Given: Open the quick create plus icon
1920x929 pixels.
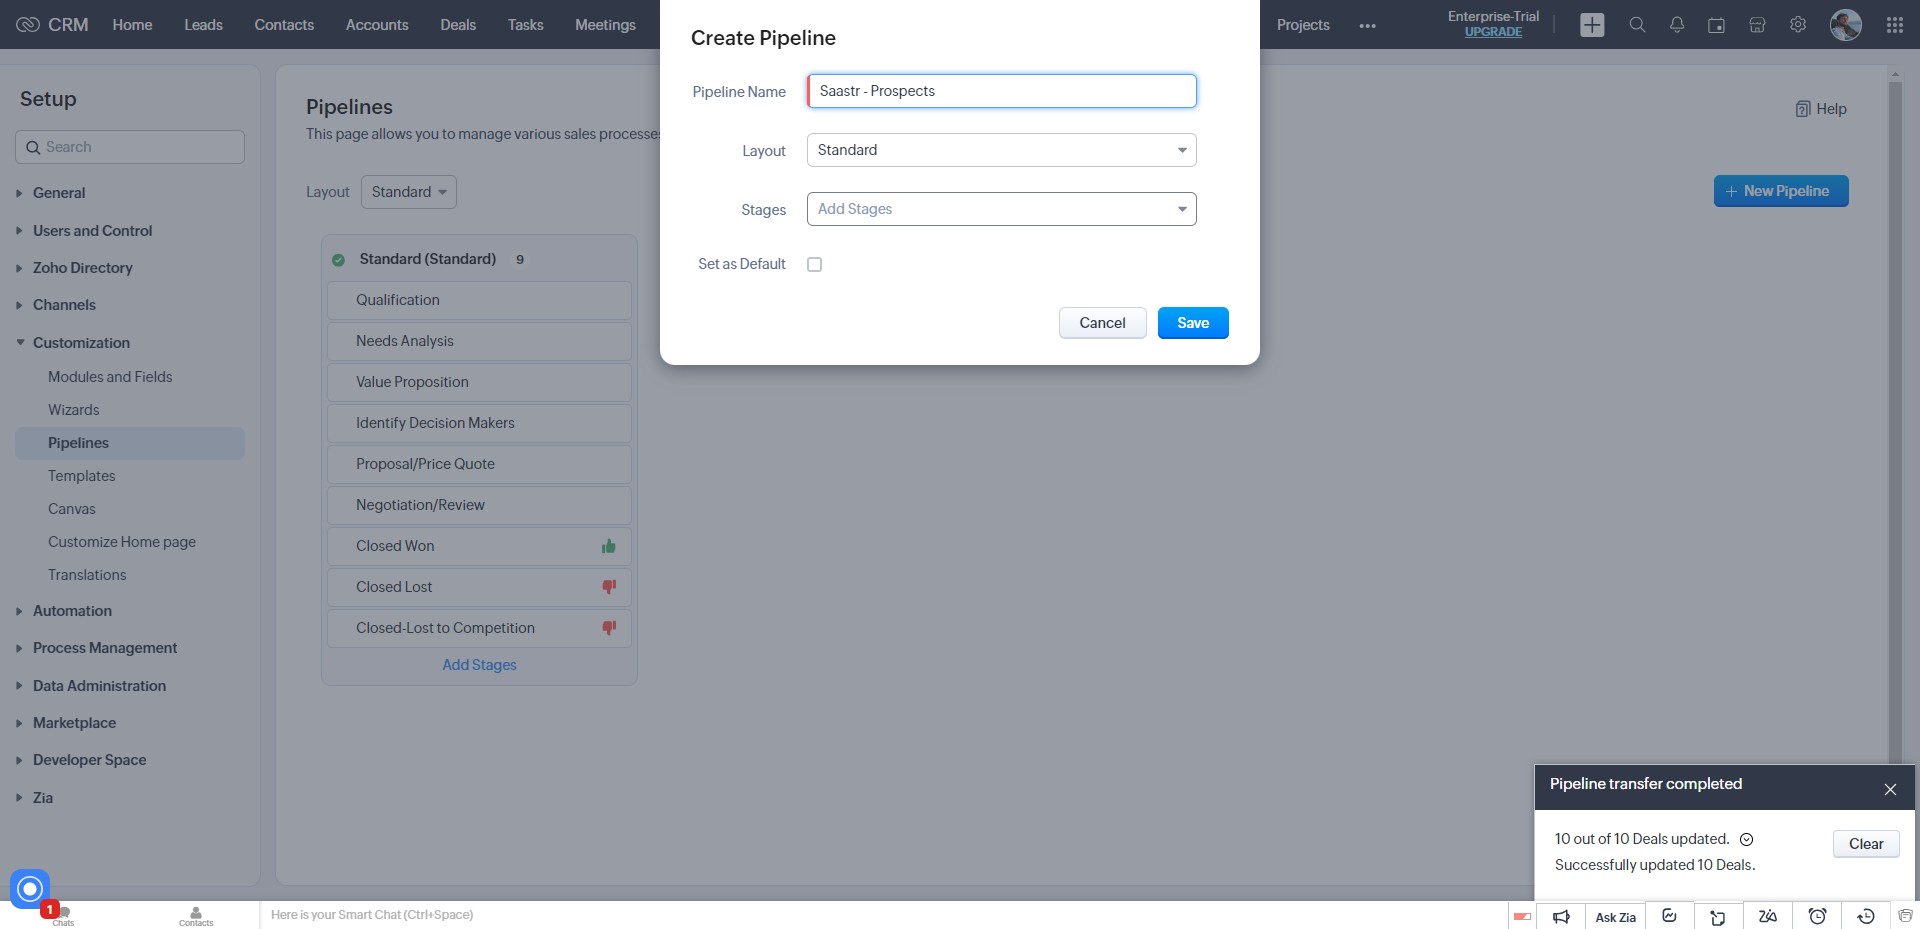Looking at the screenshot, I should pyautogui.click(x=1592, y=24).
